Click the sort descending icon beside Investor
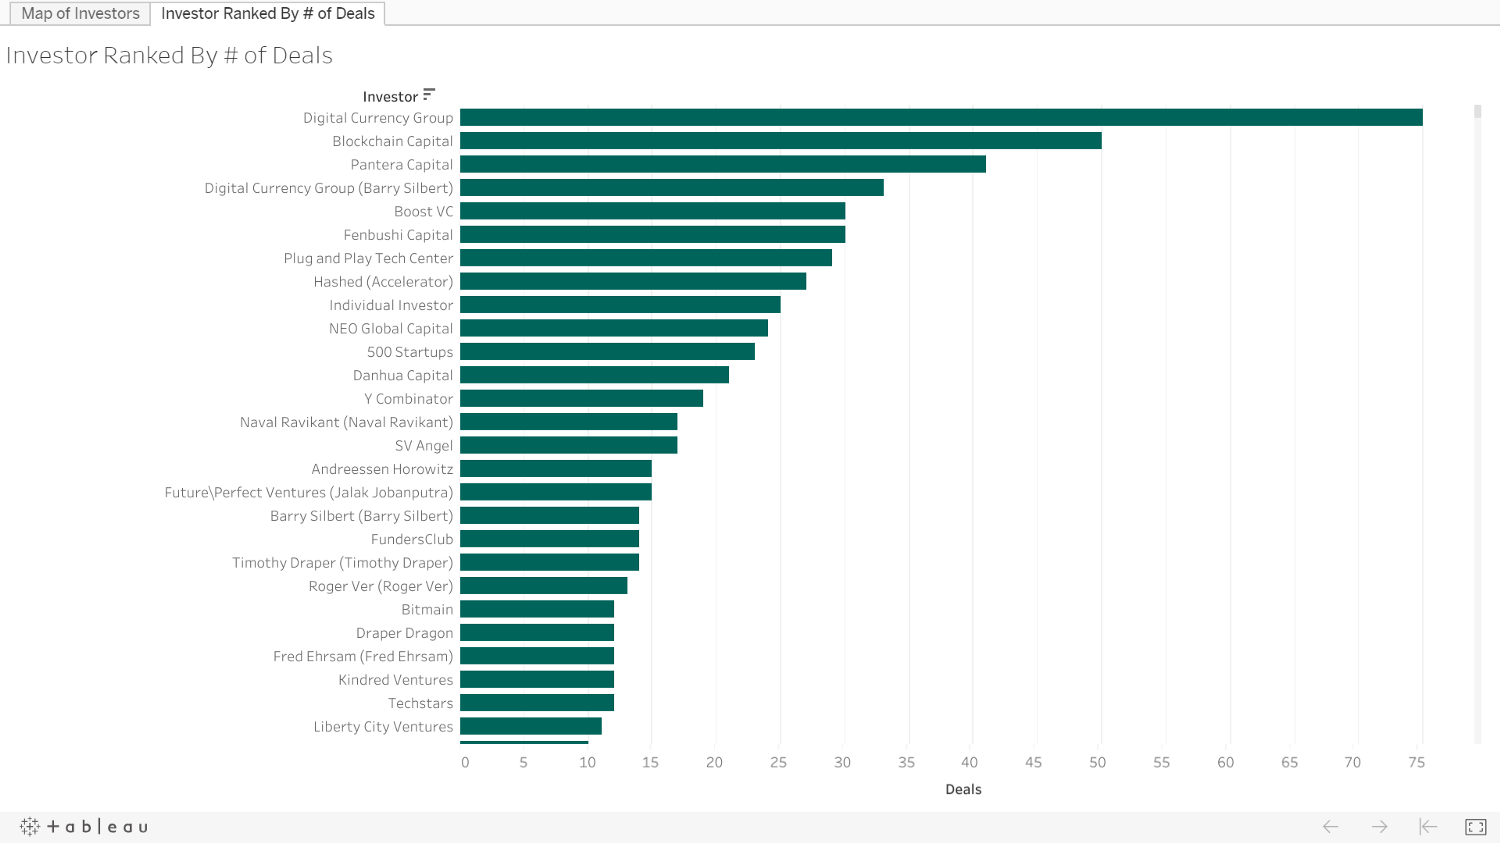This screenshot has height=843, width=1500. click(x=429, y=95)
